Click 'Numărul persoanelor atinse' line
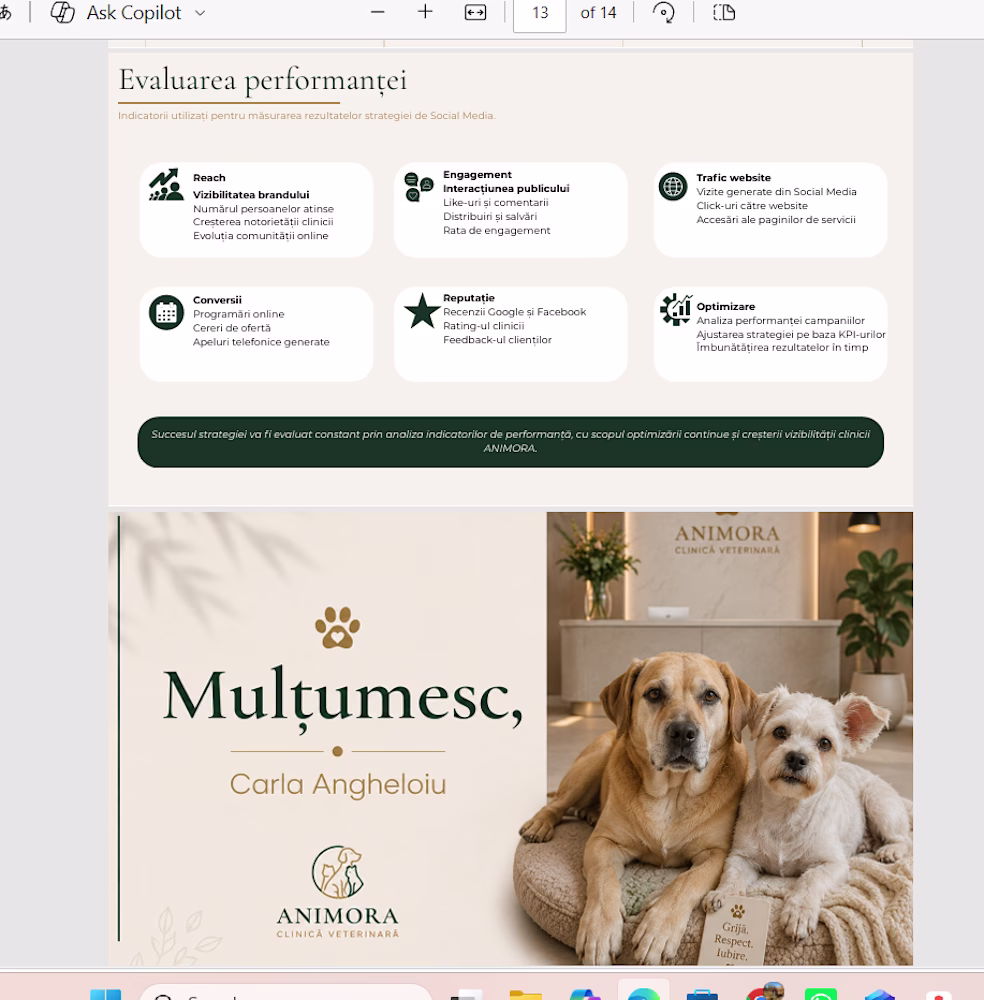Viewport: 984px width, 1000px height. (263, 209)
